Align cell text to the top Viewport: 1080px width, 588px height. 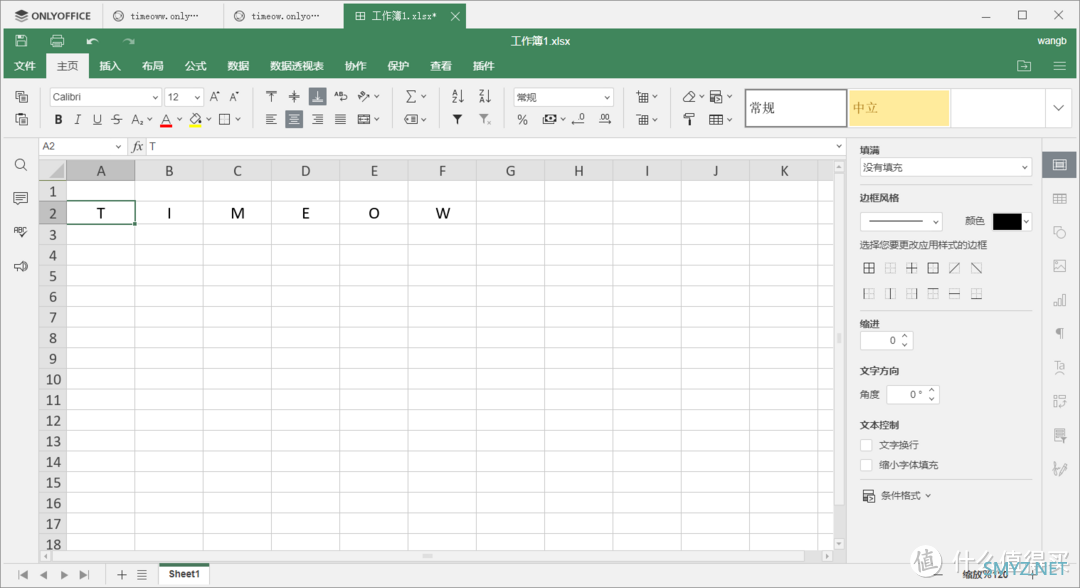(x=271, y=97)
